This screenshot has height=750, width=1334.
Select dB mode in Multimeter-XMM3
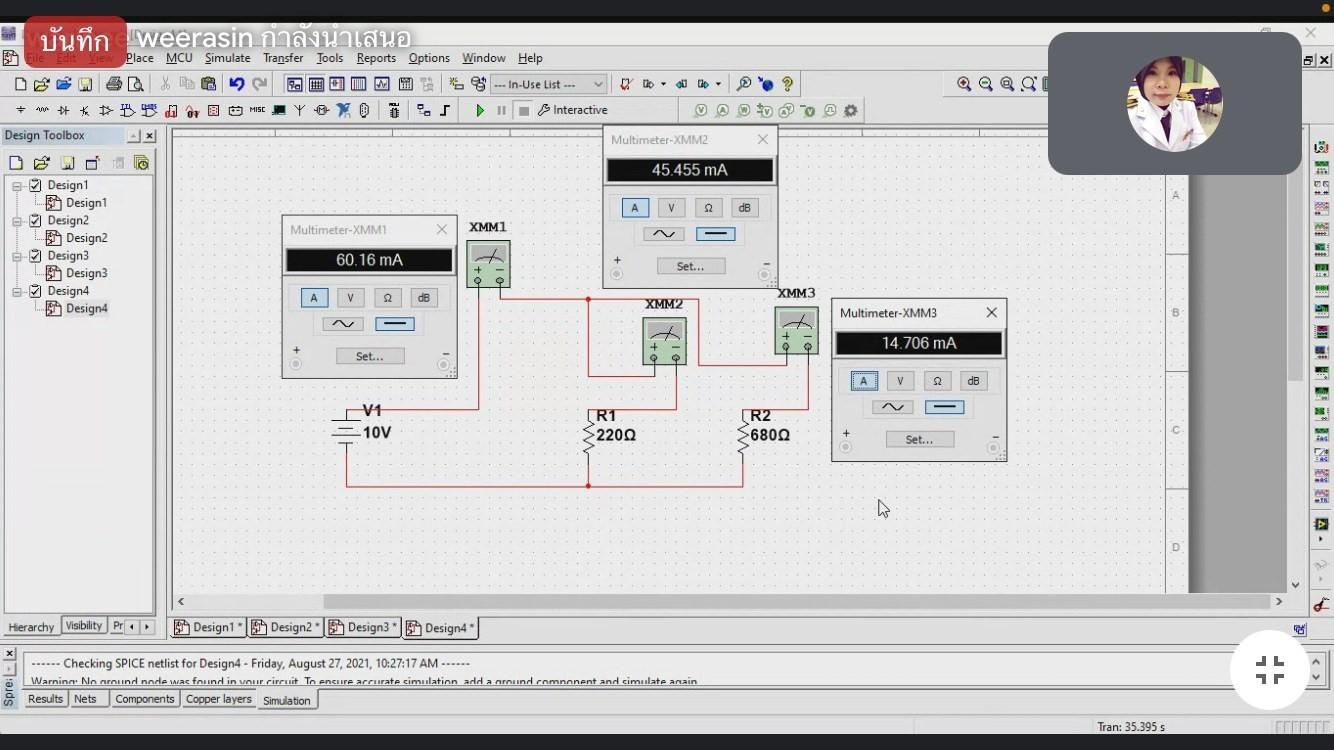coord(973,381)
